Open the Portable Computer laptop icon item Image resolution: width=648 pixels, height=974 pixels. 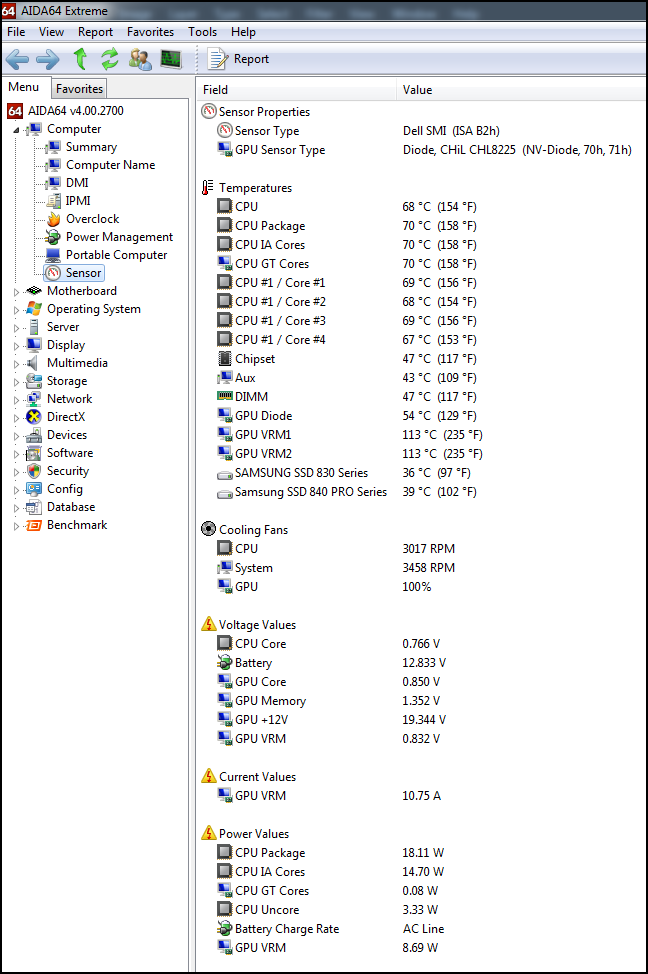[x=54, y=255]
